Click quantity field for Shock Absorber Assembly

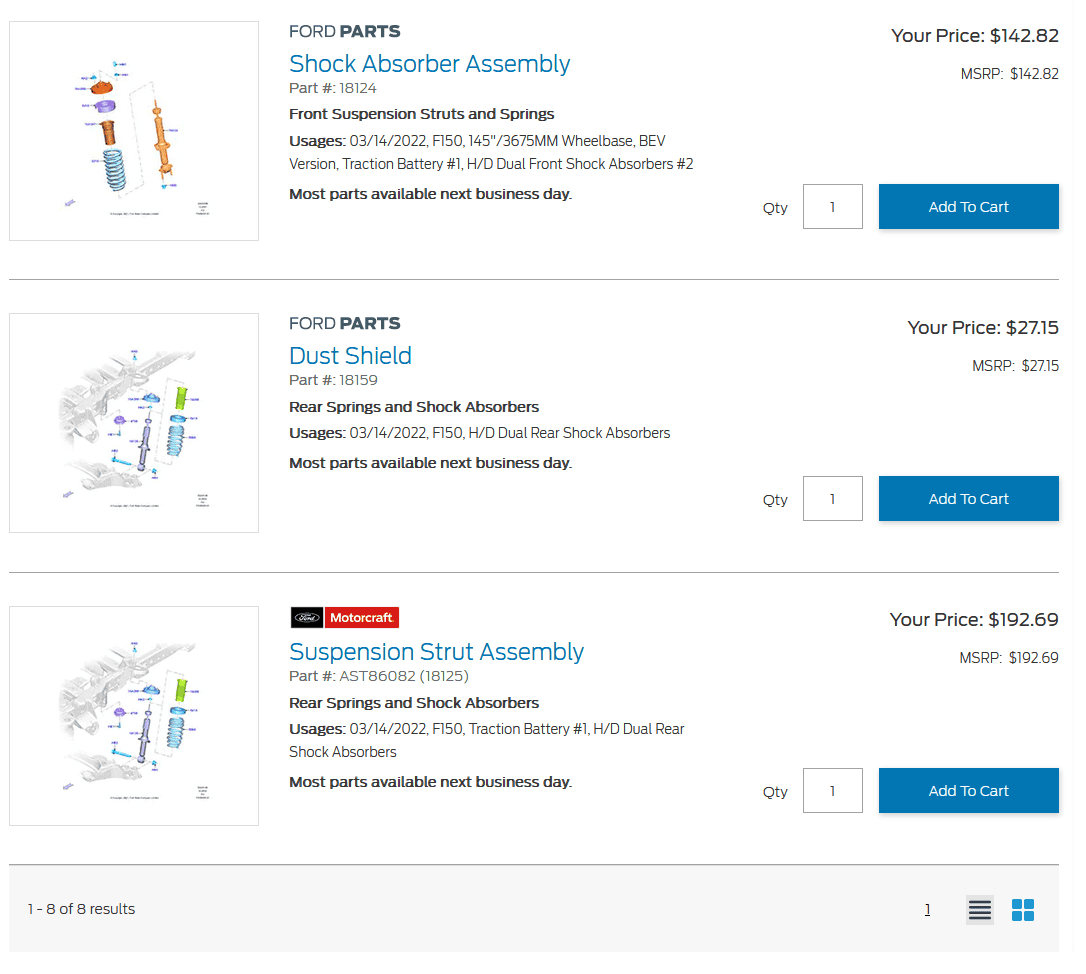point(832,208)
